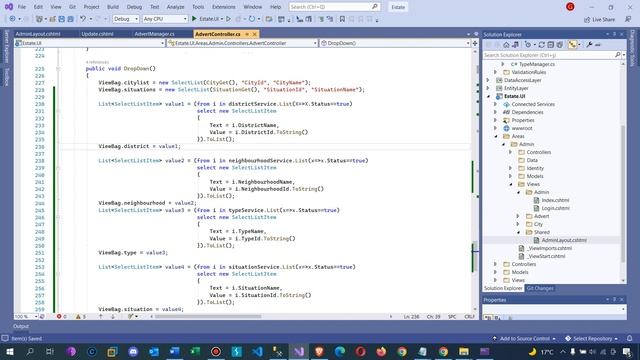
Task: Click Select Repository in status bar
Action: coord(592,338)
